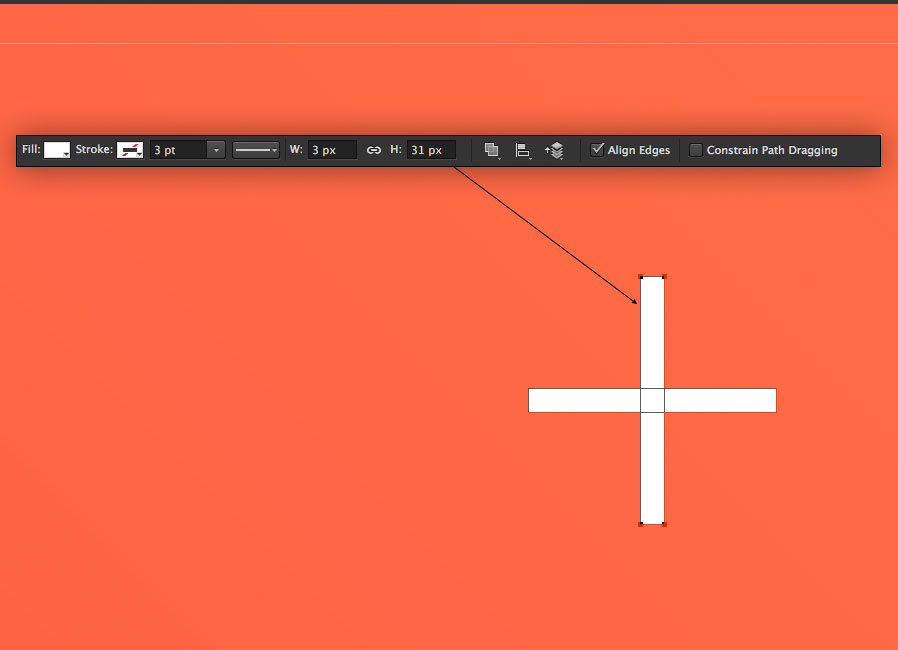Click the layered squares of the arrange icon
The width and height of the screenshot is (898, 650).
tap(556, 149)
